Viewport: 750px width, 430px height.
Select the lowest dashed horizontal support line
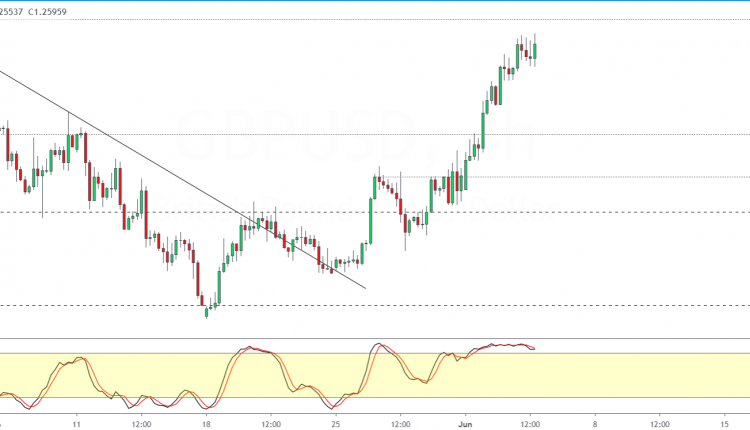click(400, 305)
